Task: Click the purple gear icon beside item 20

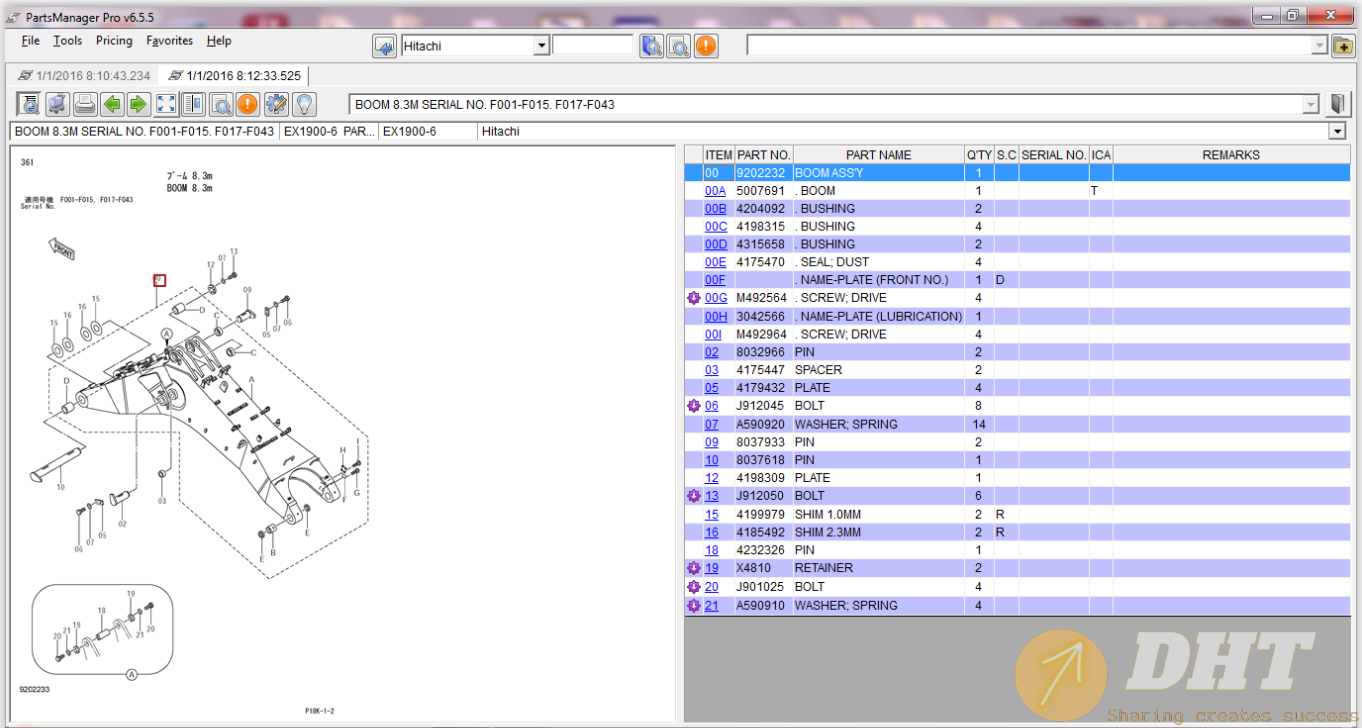Action: [x=693, y=587]
